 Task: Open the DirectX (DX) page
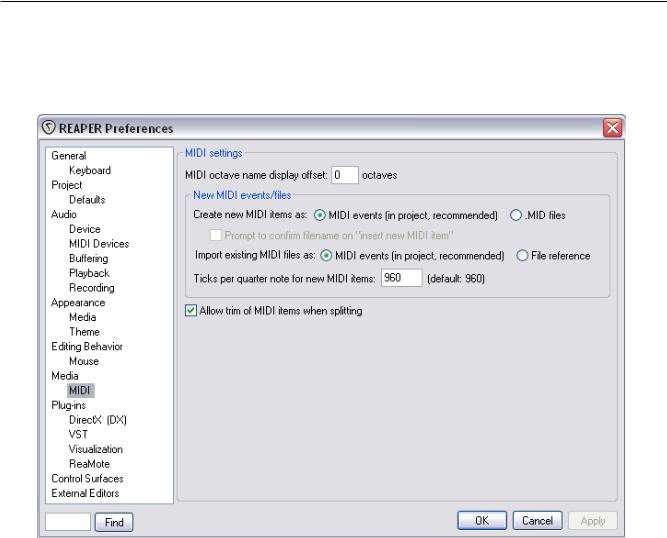tap(97, 420)
